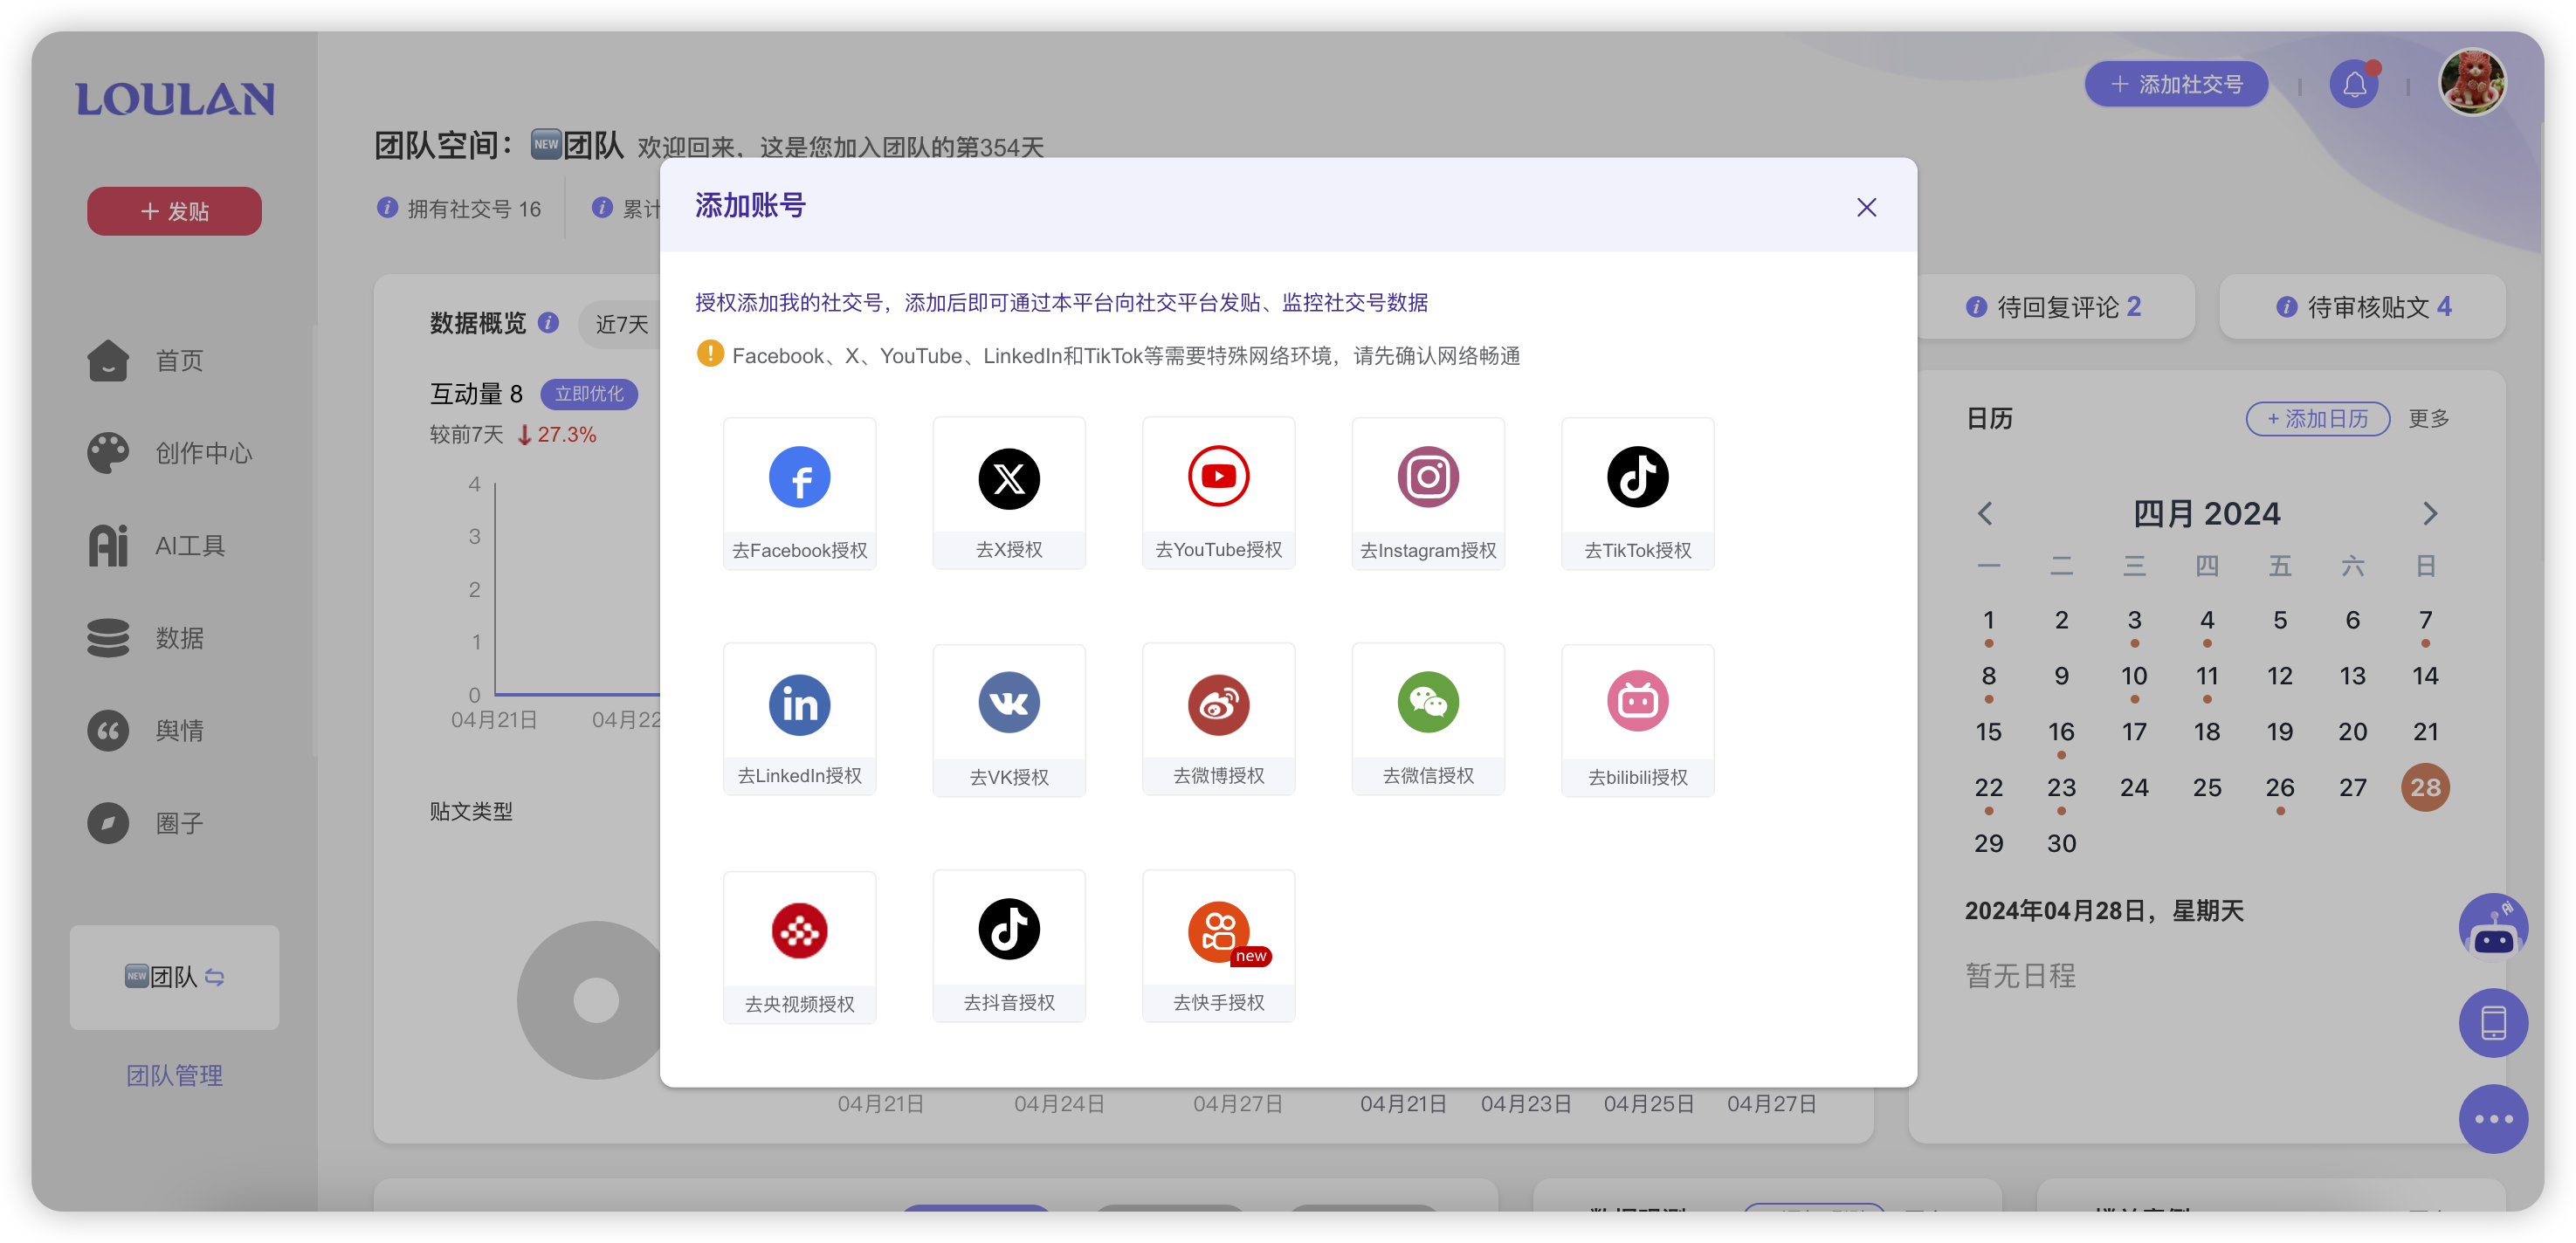Click the red 发贴 button
Viewport: 2576px width, 1243px height.
tap(174, 211)
